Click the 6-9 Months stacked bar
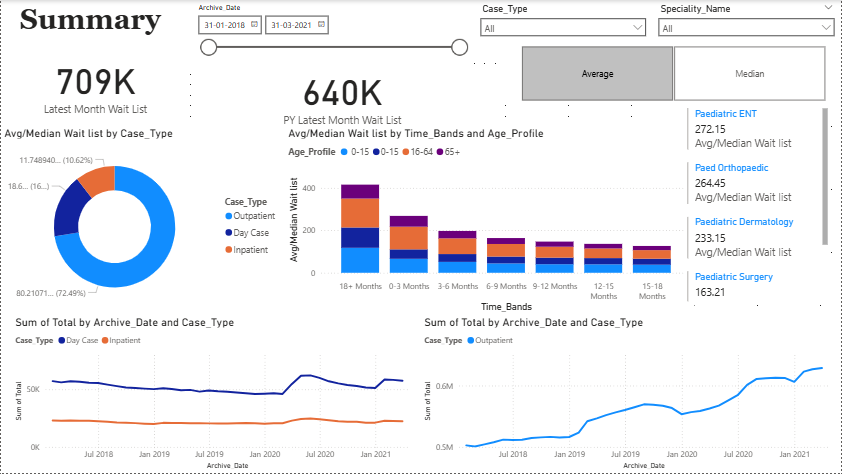The height and width of the screenshot is (474, 842). (x=506, y=256)
